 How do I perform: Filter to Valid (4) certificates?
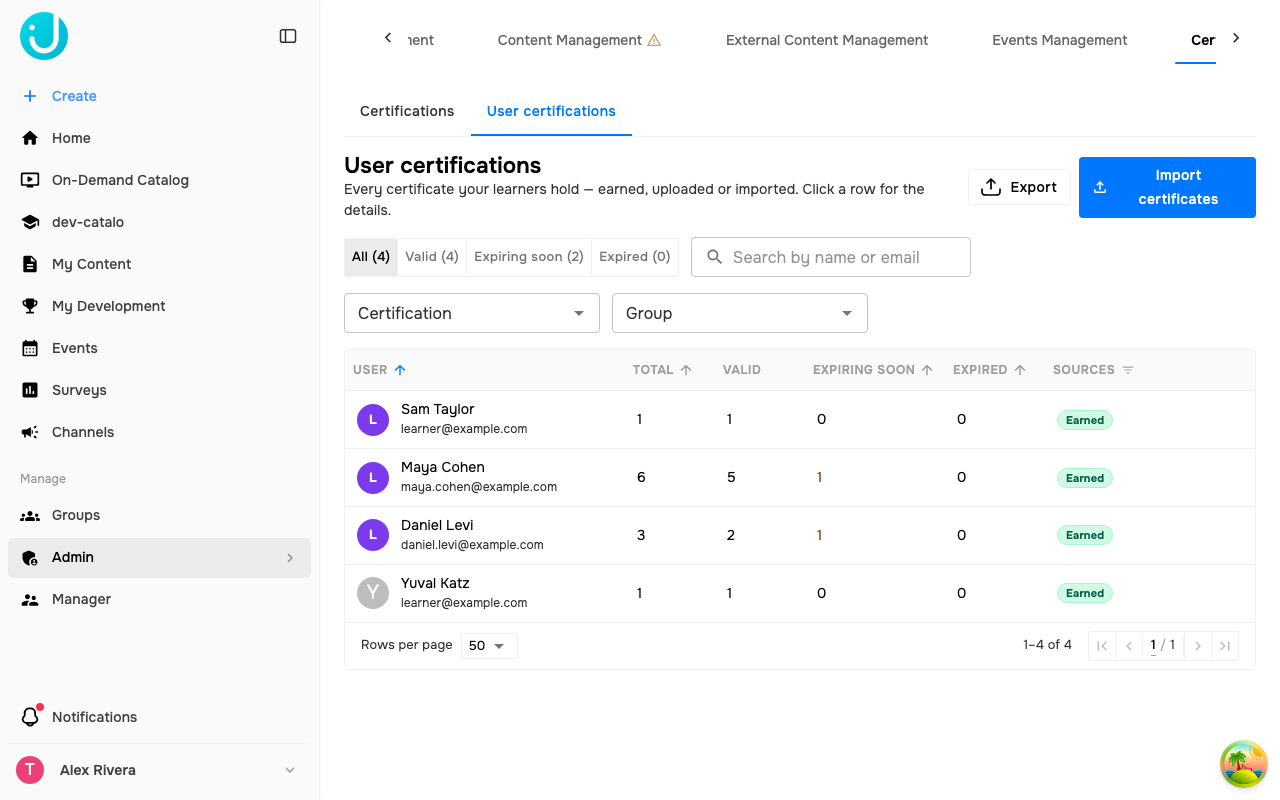click(432, 257)
